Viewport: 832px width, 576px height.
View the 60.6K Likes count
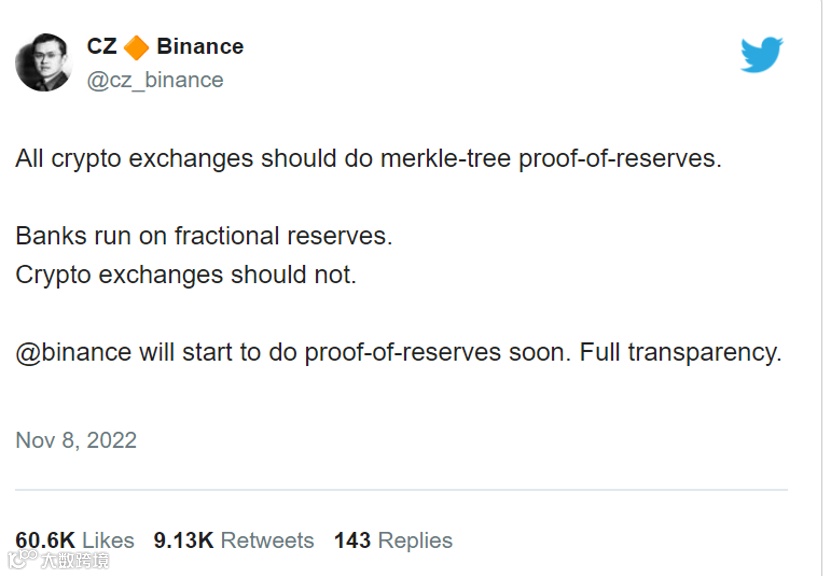point(75,540)
